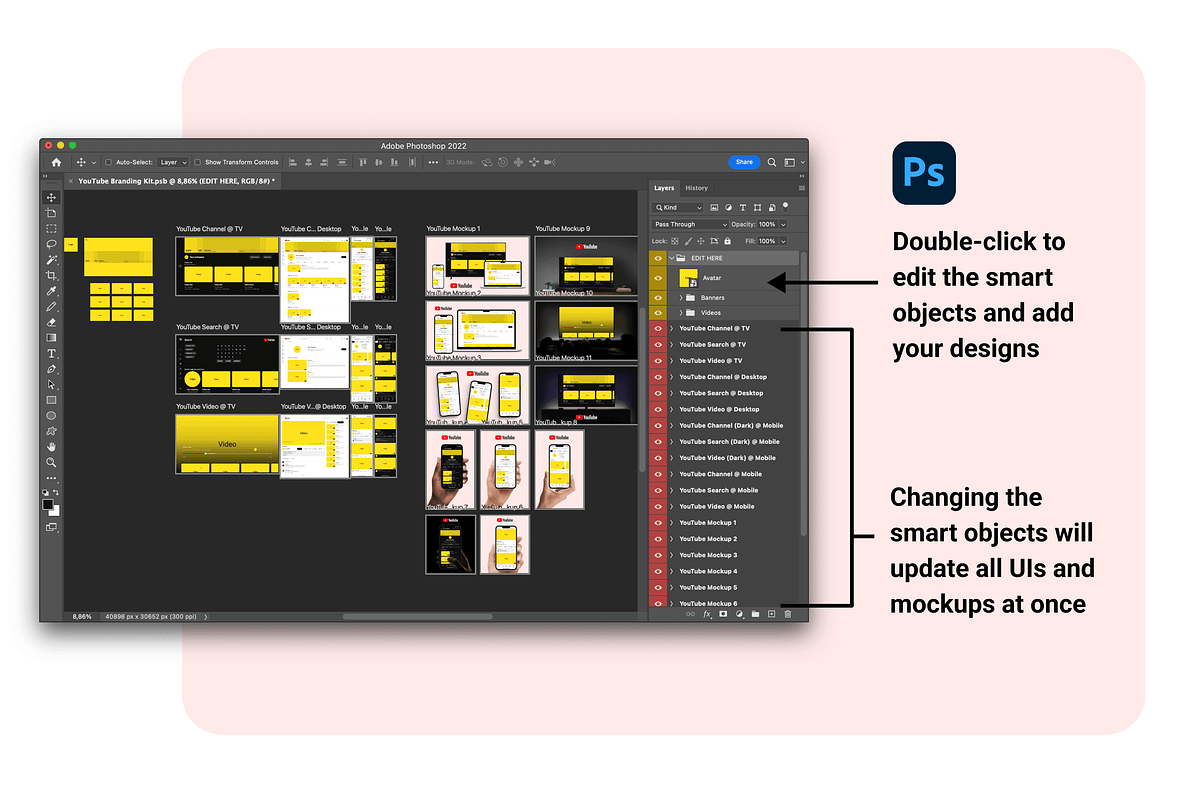Expand the YouTube Search @ TV group

click(x=671, y=344)
